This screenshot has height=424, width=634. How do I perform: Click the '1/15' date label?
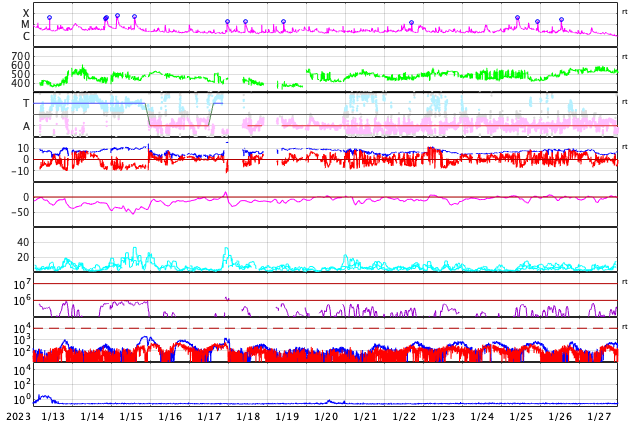[x=131, y=417]
